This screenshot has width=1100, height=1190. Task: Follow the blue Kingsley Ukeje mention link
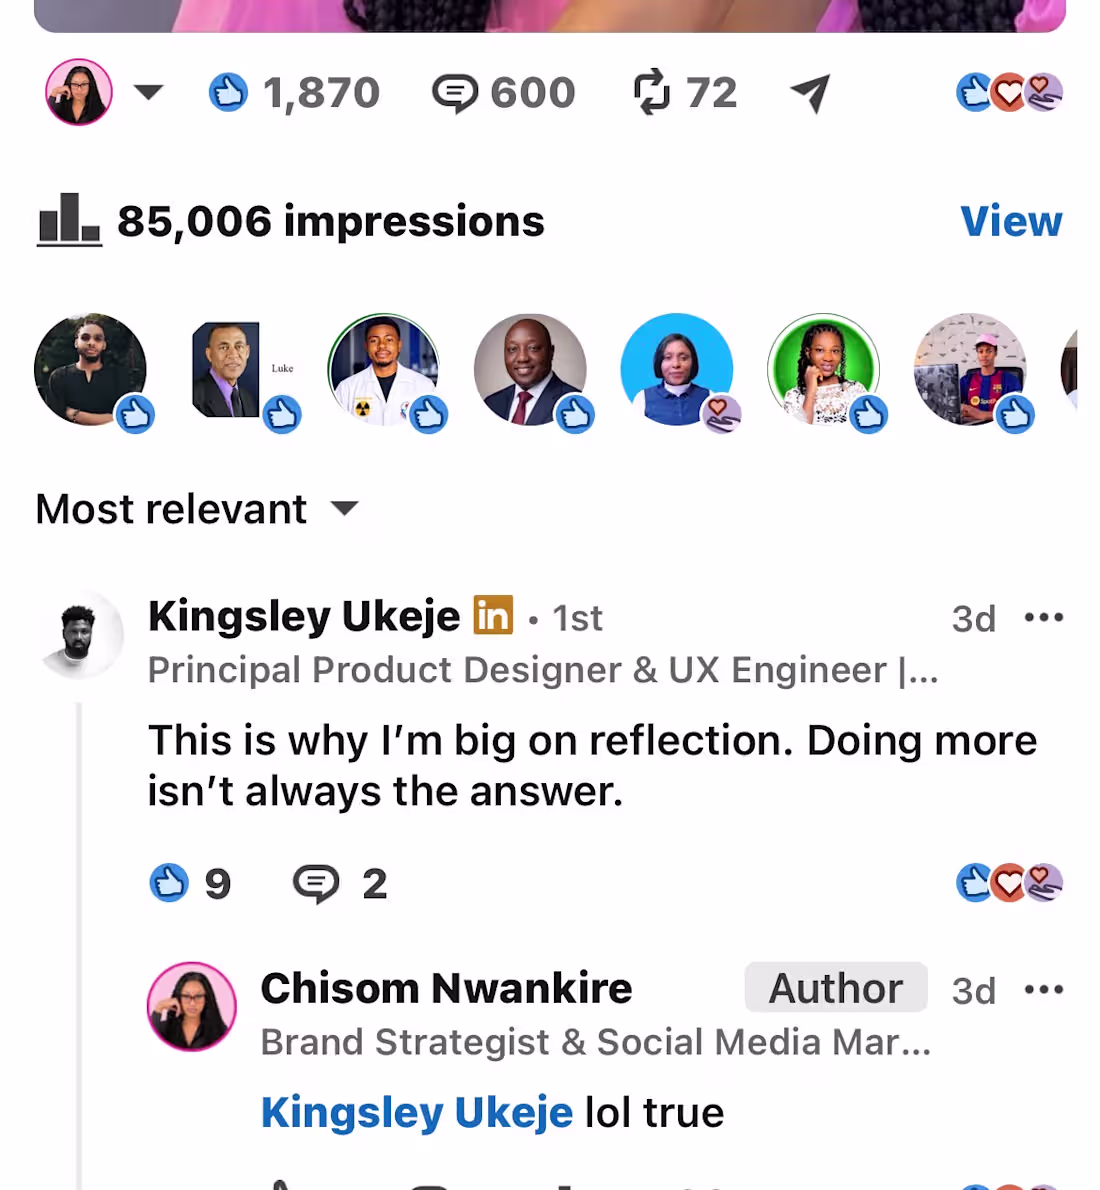point(416,1113)
